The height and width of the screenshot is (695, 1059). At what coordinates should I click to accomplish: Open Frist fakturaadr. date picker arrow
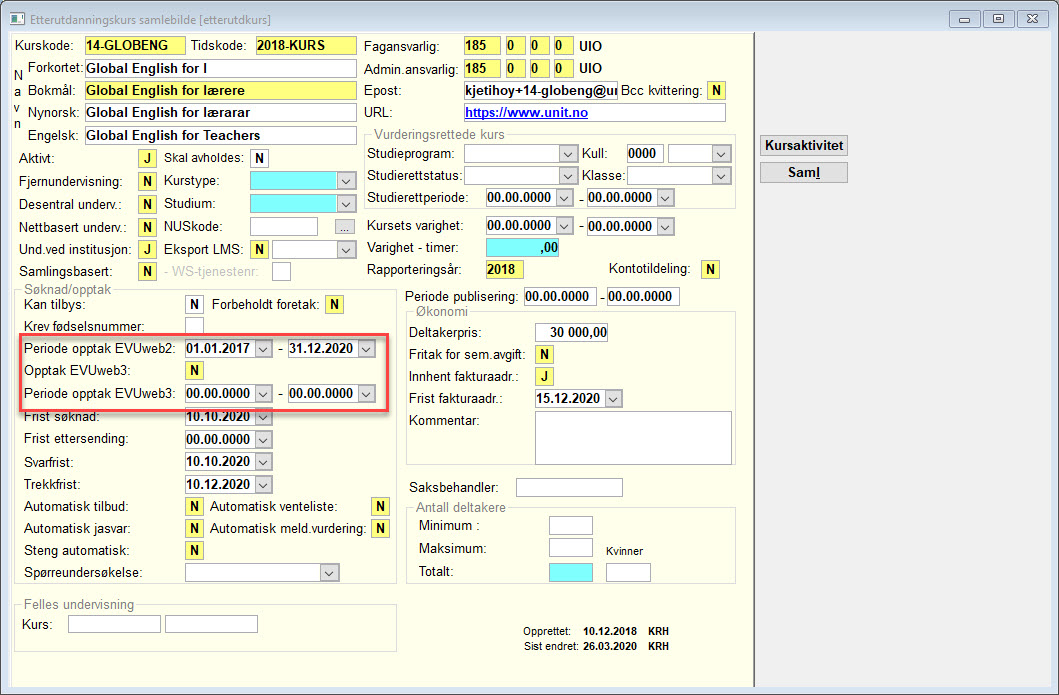[x=613, y=398]
